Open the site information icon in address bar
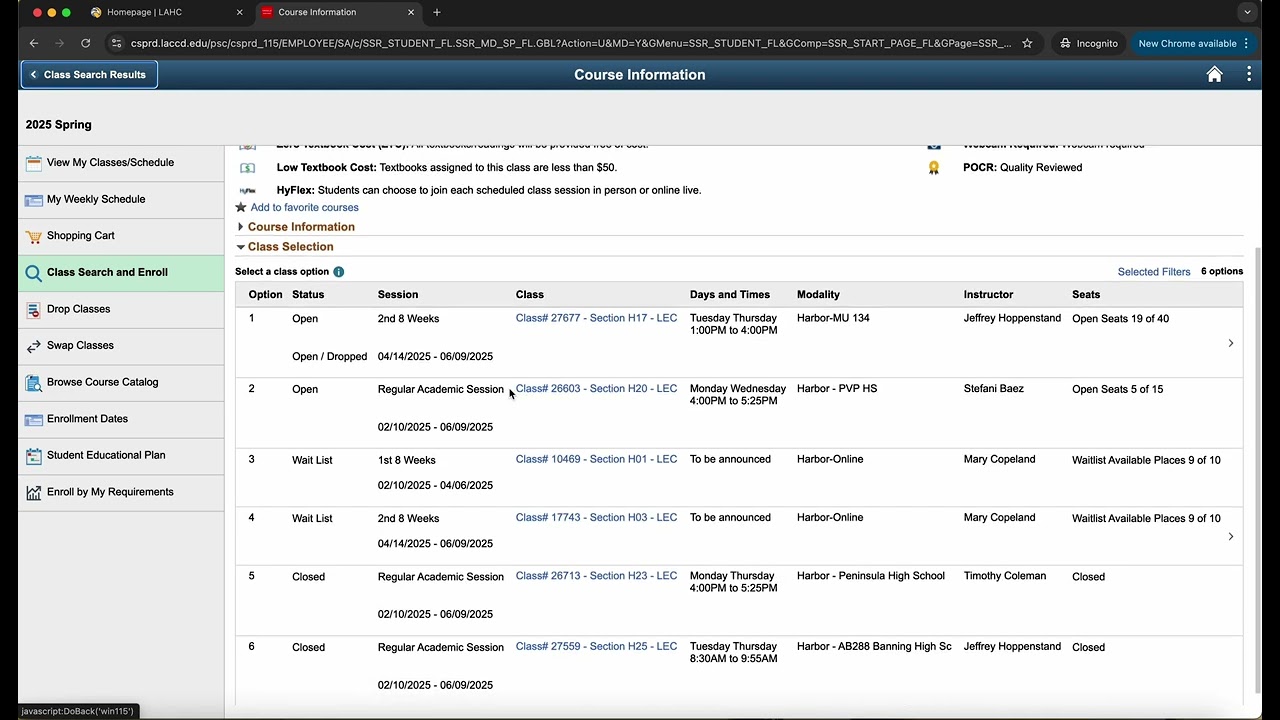The width and height of the screenshot is (1280, 720). click(116, 43)
